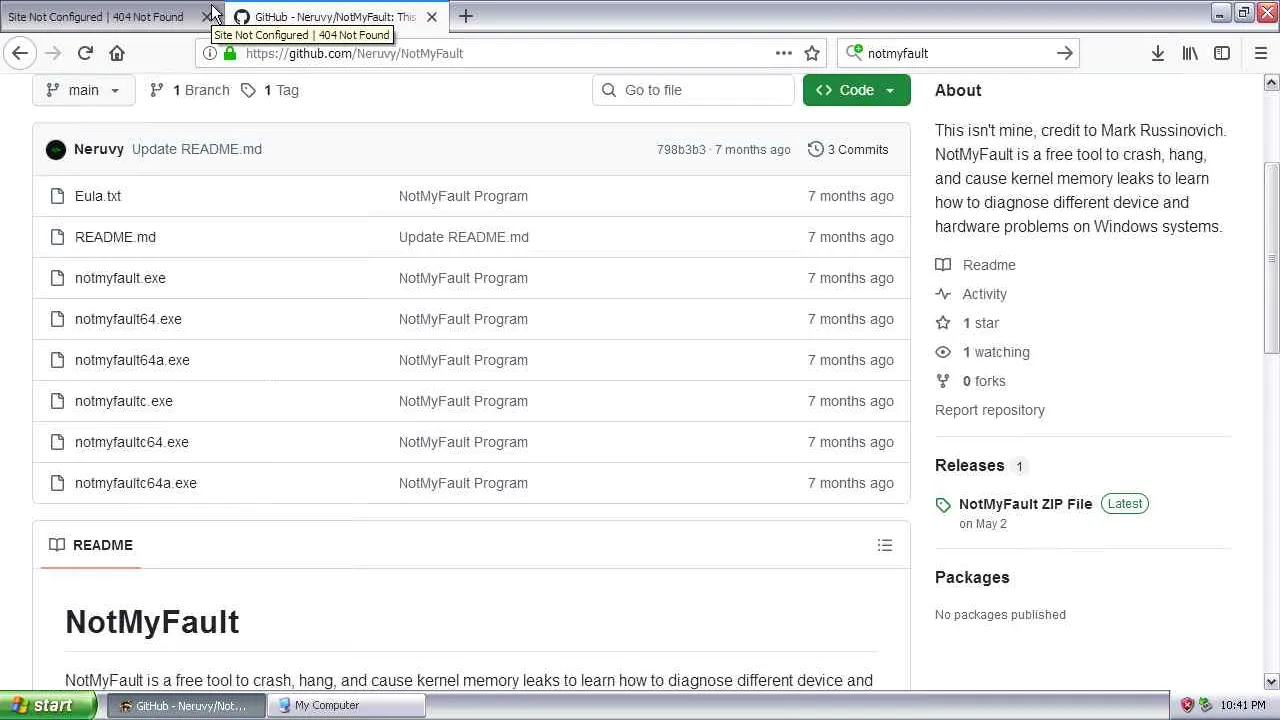Image resolution: width=1280 pixels, height=720 pixels.
Task: Click the Packages heading
Action: click(x=972, y=577)
